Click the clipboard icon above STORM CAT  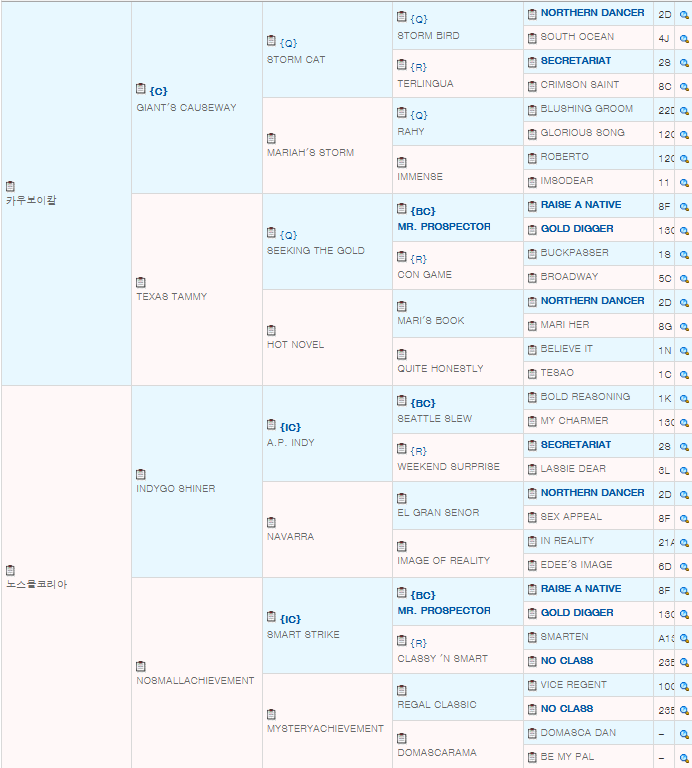tap(271, 40)
